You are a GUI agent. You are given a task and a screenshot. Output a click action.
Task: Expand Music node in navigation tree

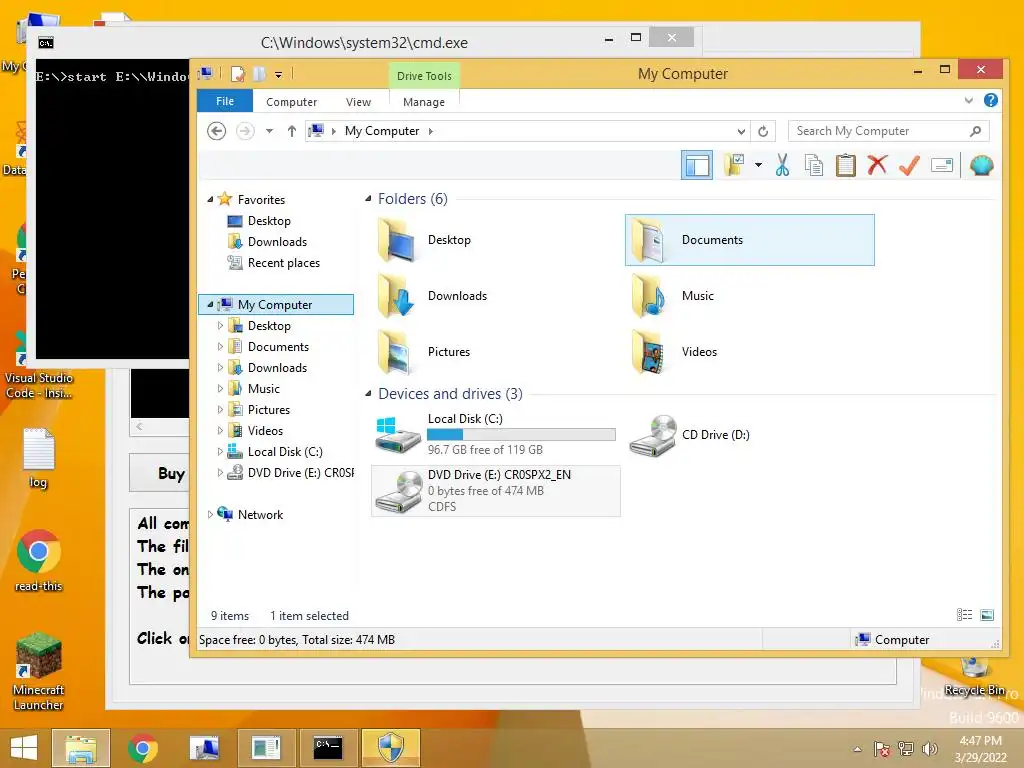pos(220,389)
